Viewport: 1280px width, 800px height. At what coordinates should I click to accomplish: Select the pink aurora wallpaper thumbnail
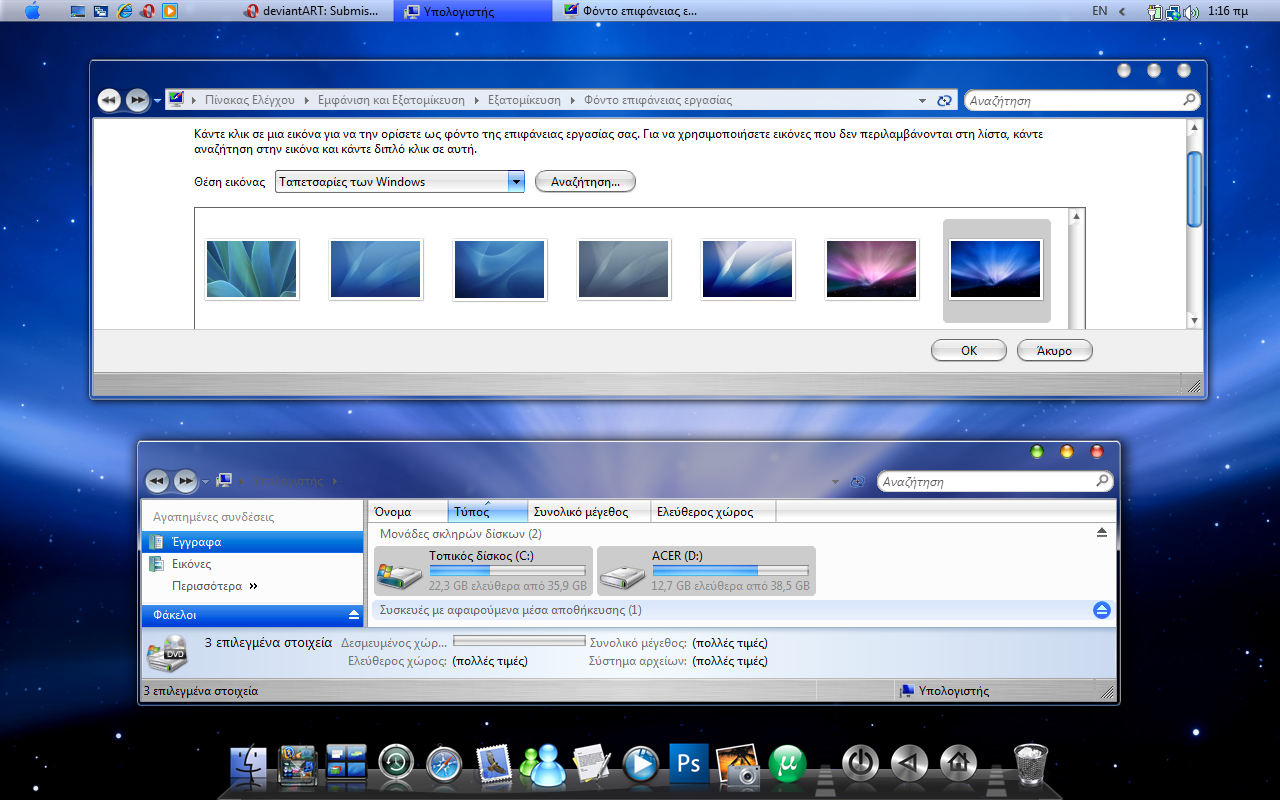click(871, 268)
